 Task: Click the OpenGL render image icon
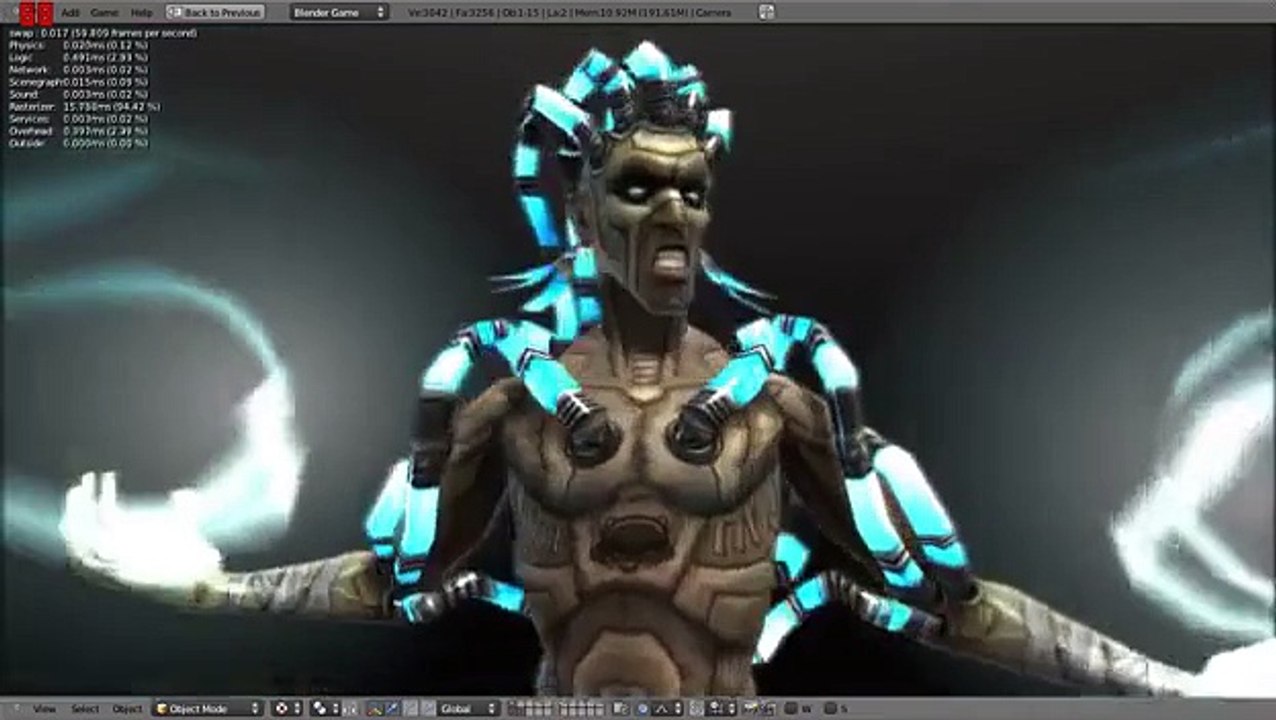[750, 709]
